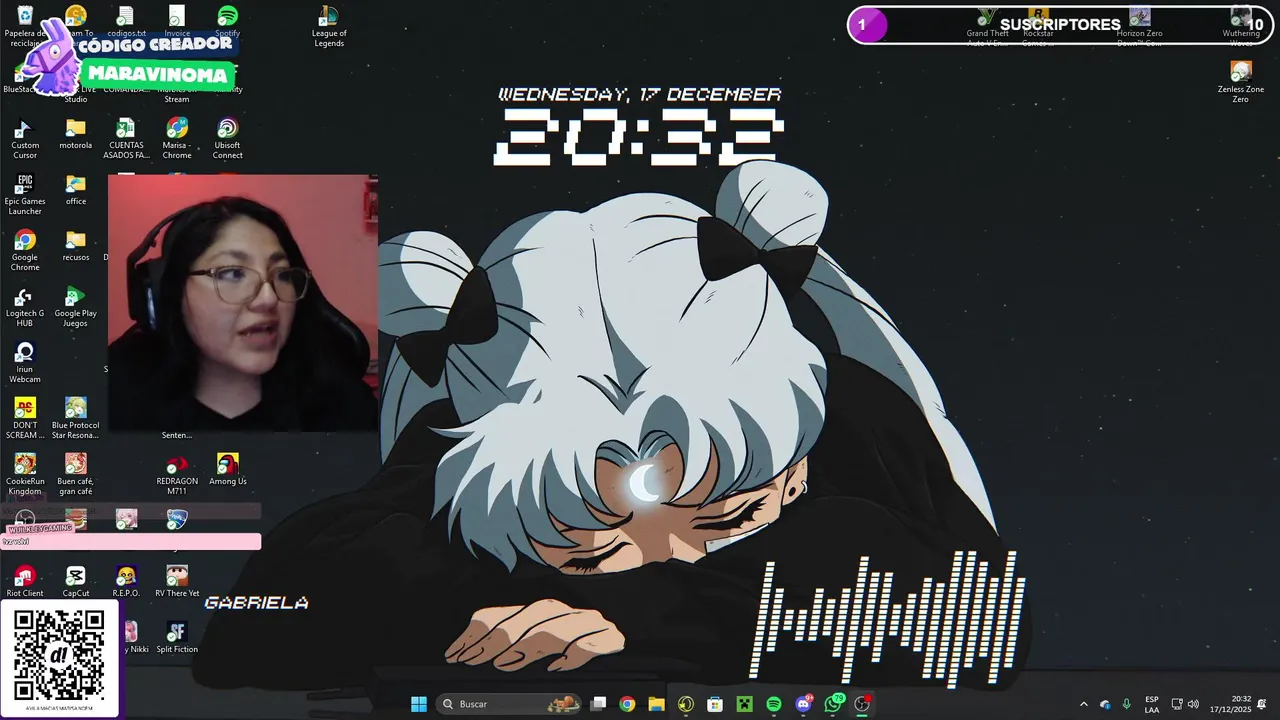Open the Grand Theft Auto V desktop shortcut
The width and height of the screenshot is (1280, 720).
(x=987, y=26)
